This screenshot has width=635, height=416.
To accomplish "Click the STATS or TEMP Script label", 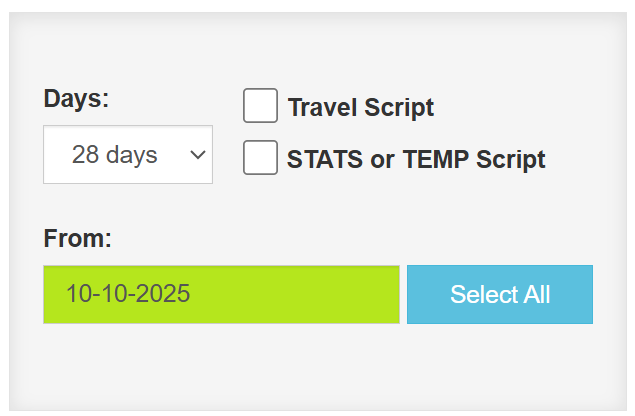I will coord(416,159).
